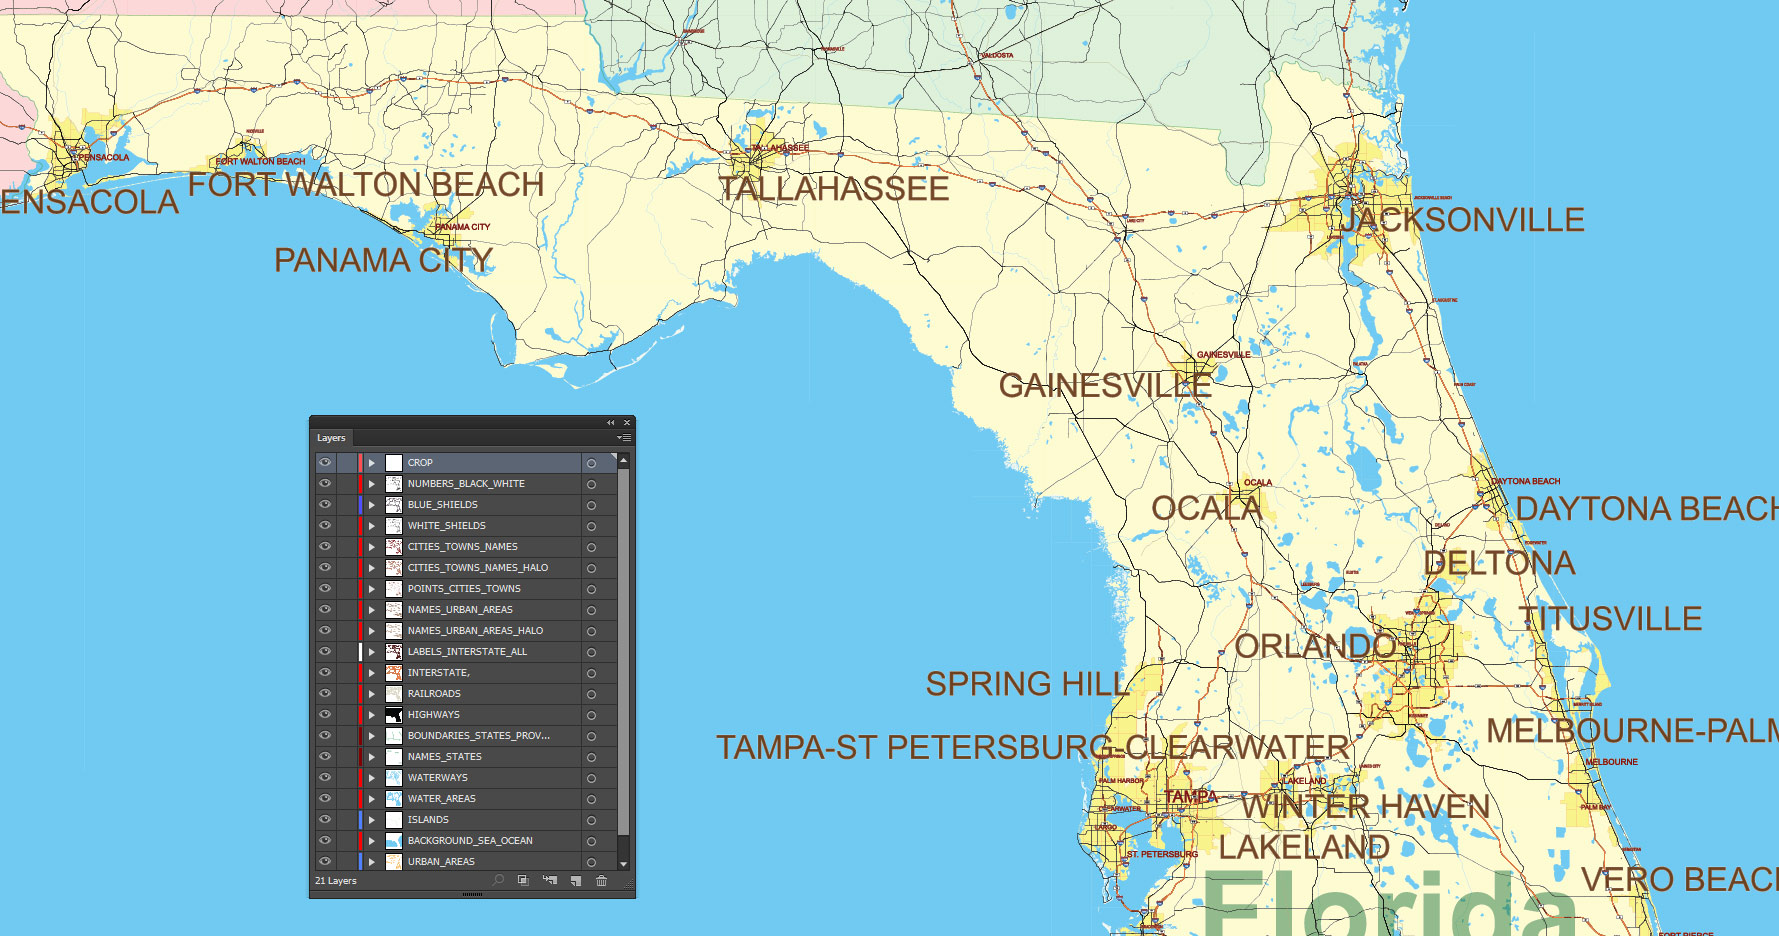The height and width of the screenshot is (936, 1779).
Task: Hide the CROP layer via eye icon
Action: [325, 462]
